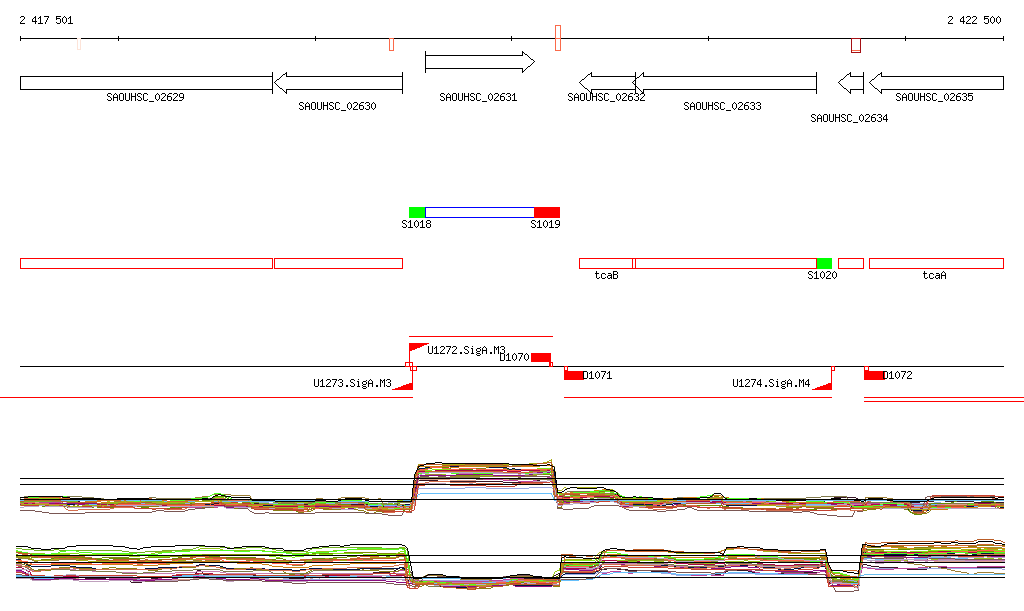Select the SAOUHSC_02630 gene arrow
This screenshot has height=611, width=1024.
[338, 83]
